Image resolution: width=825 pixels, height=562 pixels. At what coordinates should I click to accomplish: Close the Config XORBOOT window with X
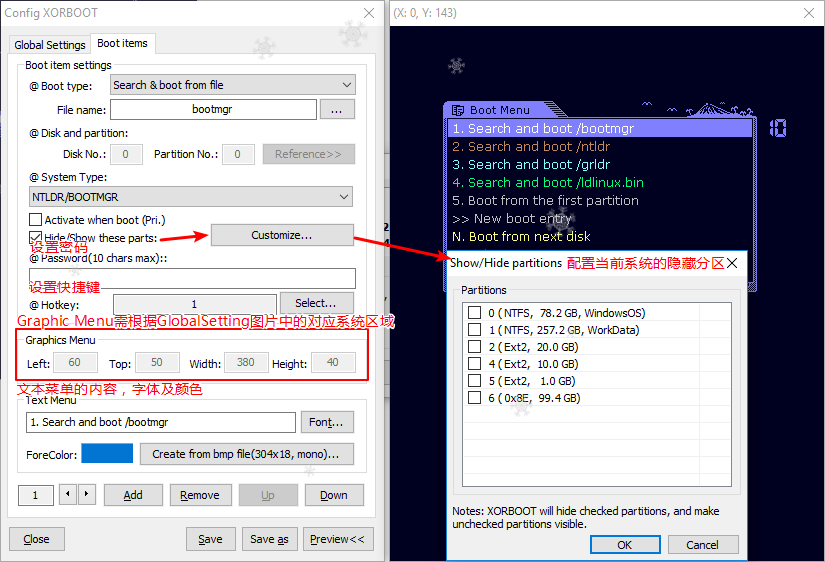369,13
